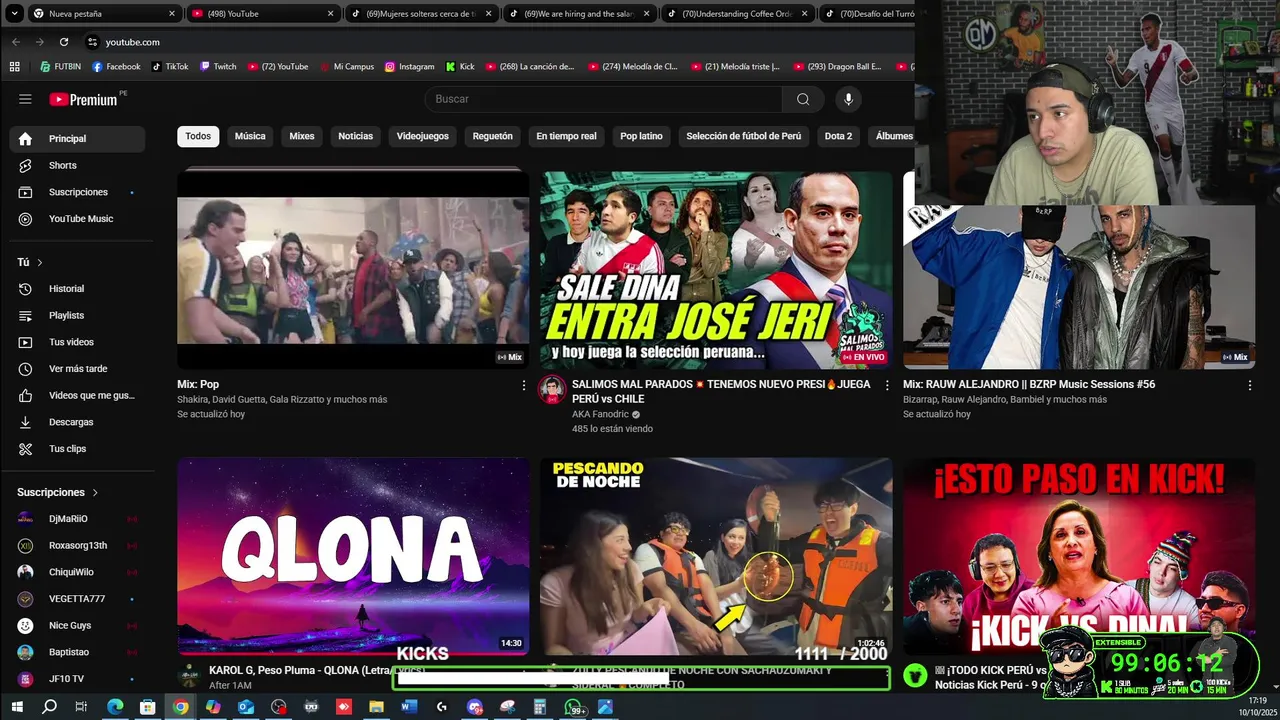Open DjMaRiiO subscription channel
Image resolution: width=1280 pixels, height=720 pixels.
tap(77, 519)
